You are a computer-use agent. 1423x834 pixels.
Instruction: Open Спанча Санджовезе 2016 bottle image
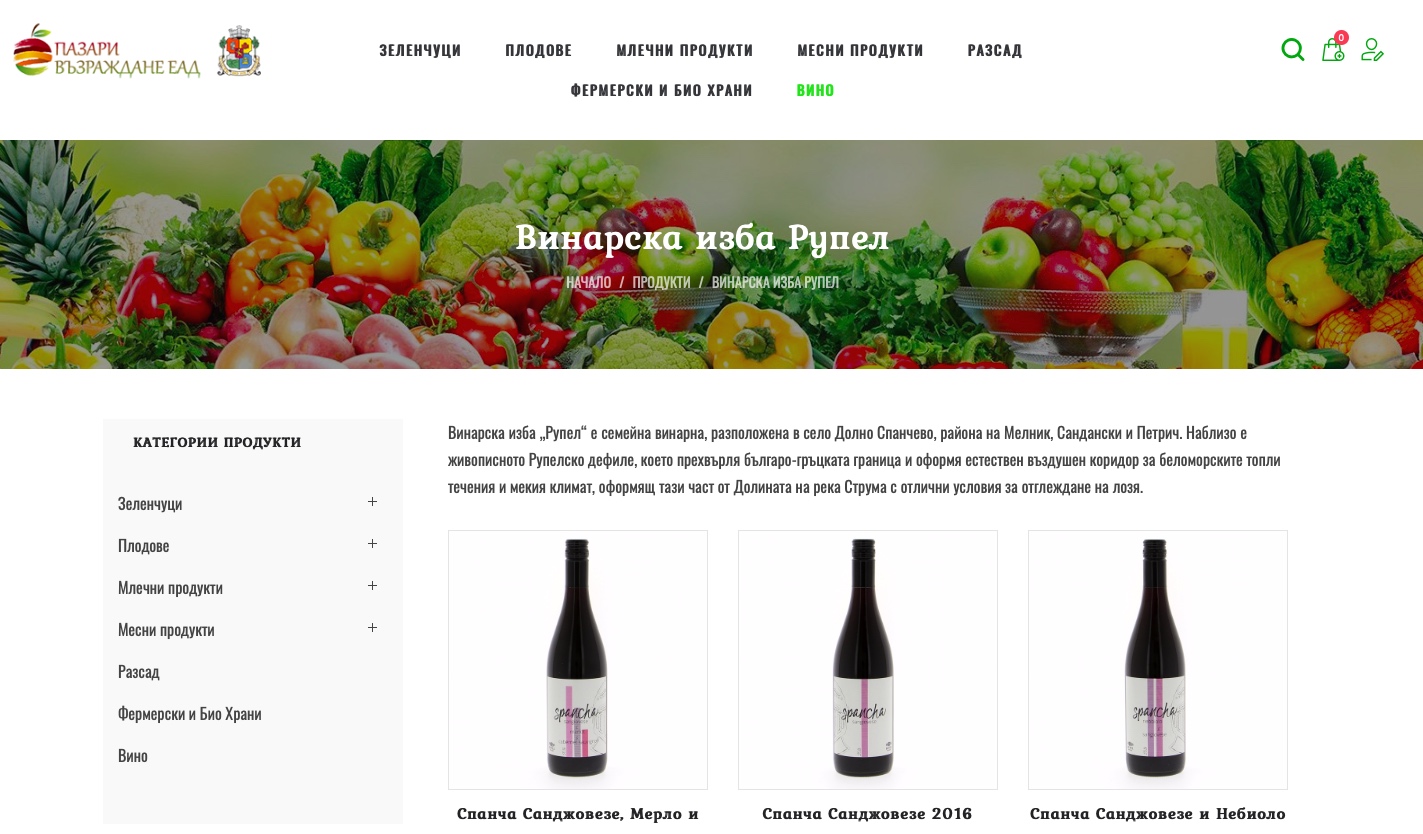pos(868,660)
